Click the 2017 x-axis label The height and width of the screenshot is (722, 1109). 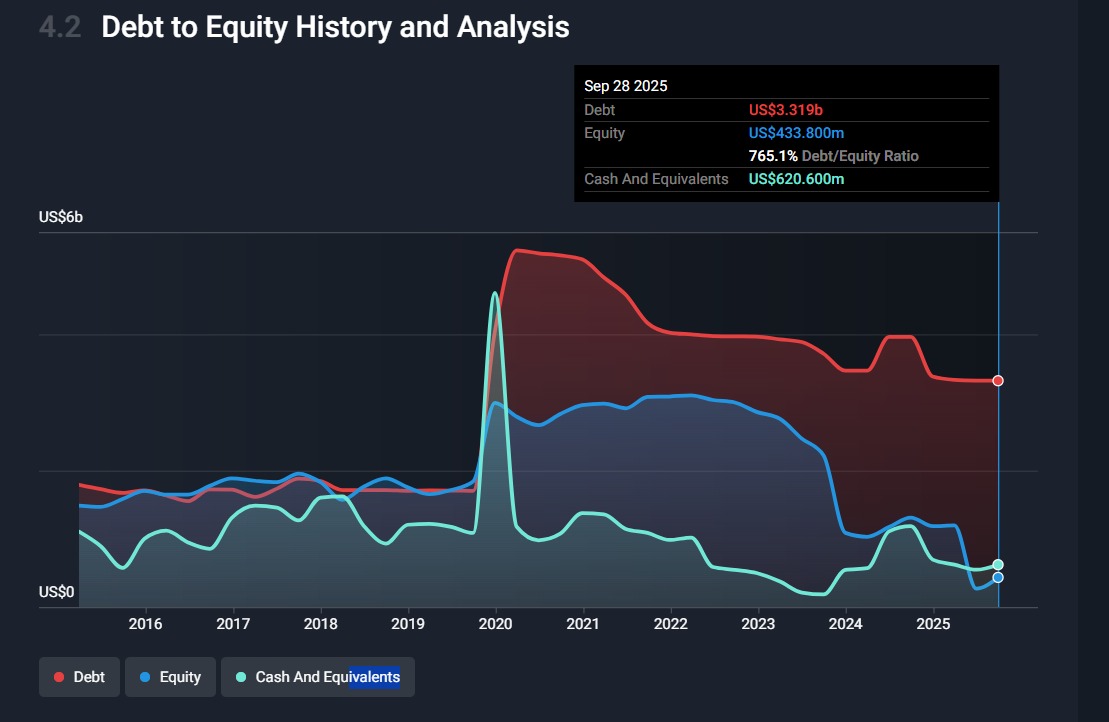233,624
